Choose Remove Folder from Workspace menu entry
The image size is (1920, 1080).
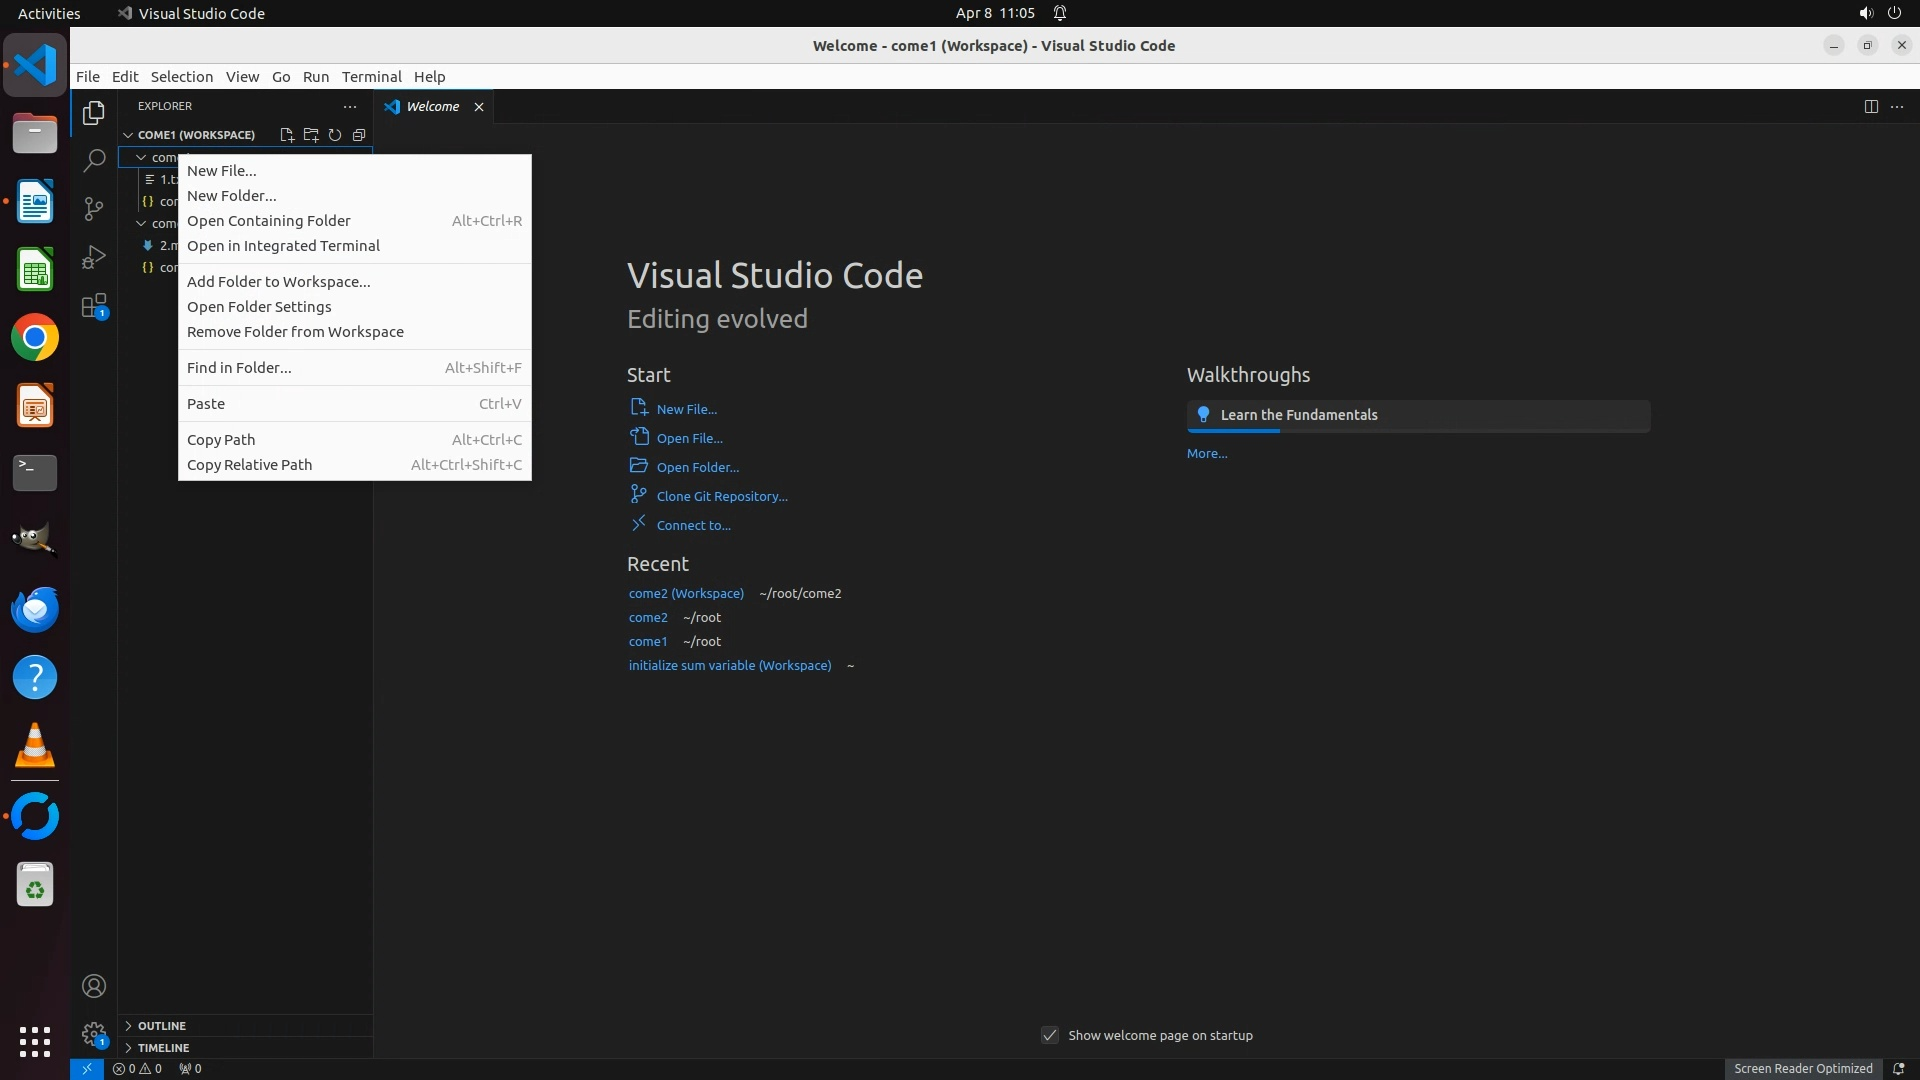coord(295,332)
